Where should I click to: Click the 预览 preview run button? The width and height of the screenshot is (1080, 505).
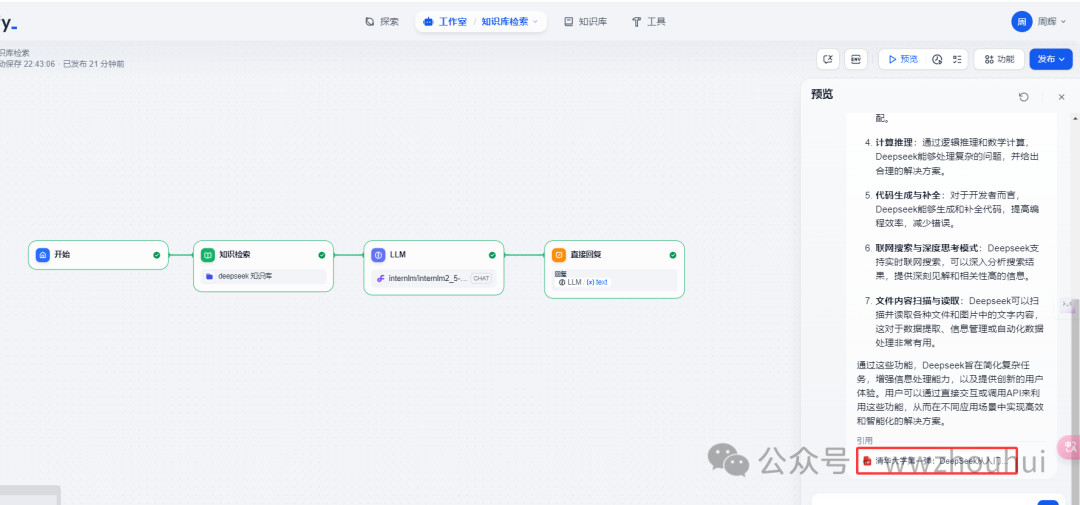[902, 59]
